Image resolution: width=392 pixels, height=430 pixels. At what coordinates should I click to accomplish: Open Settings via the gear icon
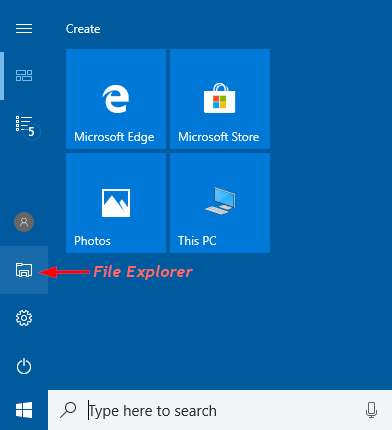click(24, 318)
